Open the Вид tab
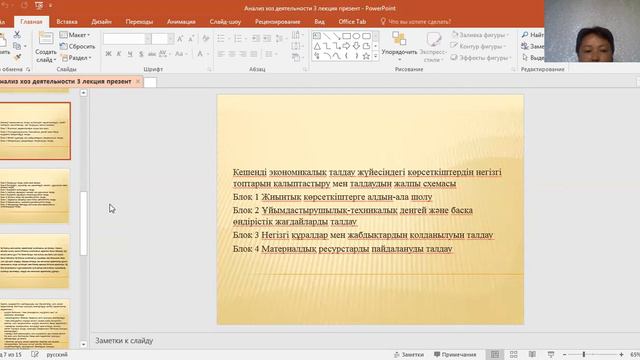This screenshot has height=360, width=640. pyautogui.click(x=320, y=22)
